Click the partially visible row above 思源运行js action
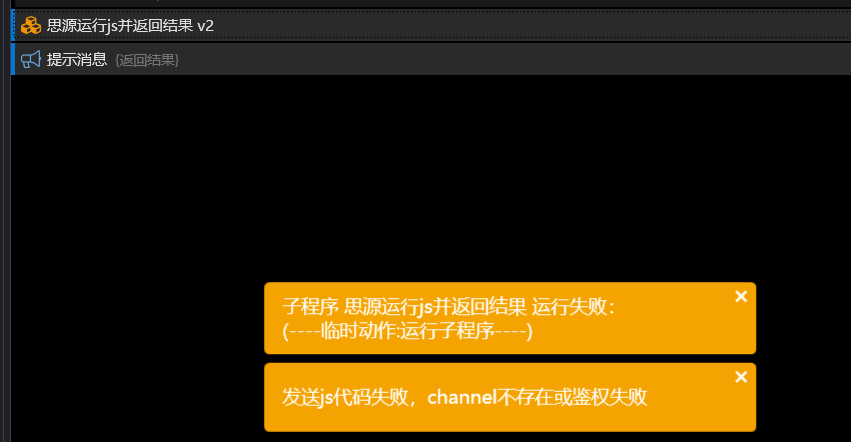The width and height of the screenshot is (851, 442). 431,3
